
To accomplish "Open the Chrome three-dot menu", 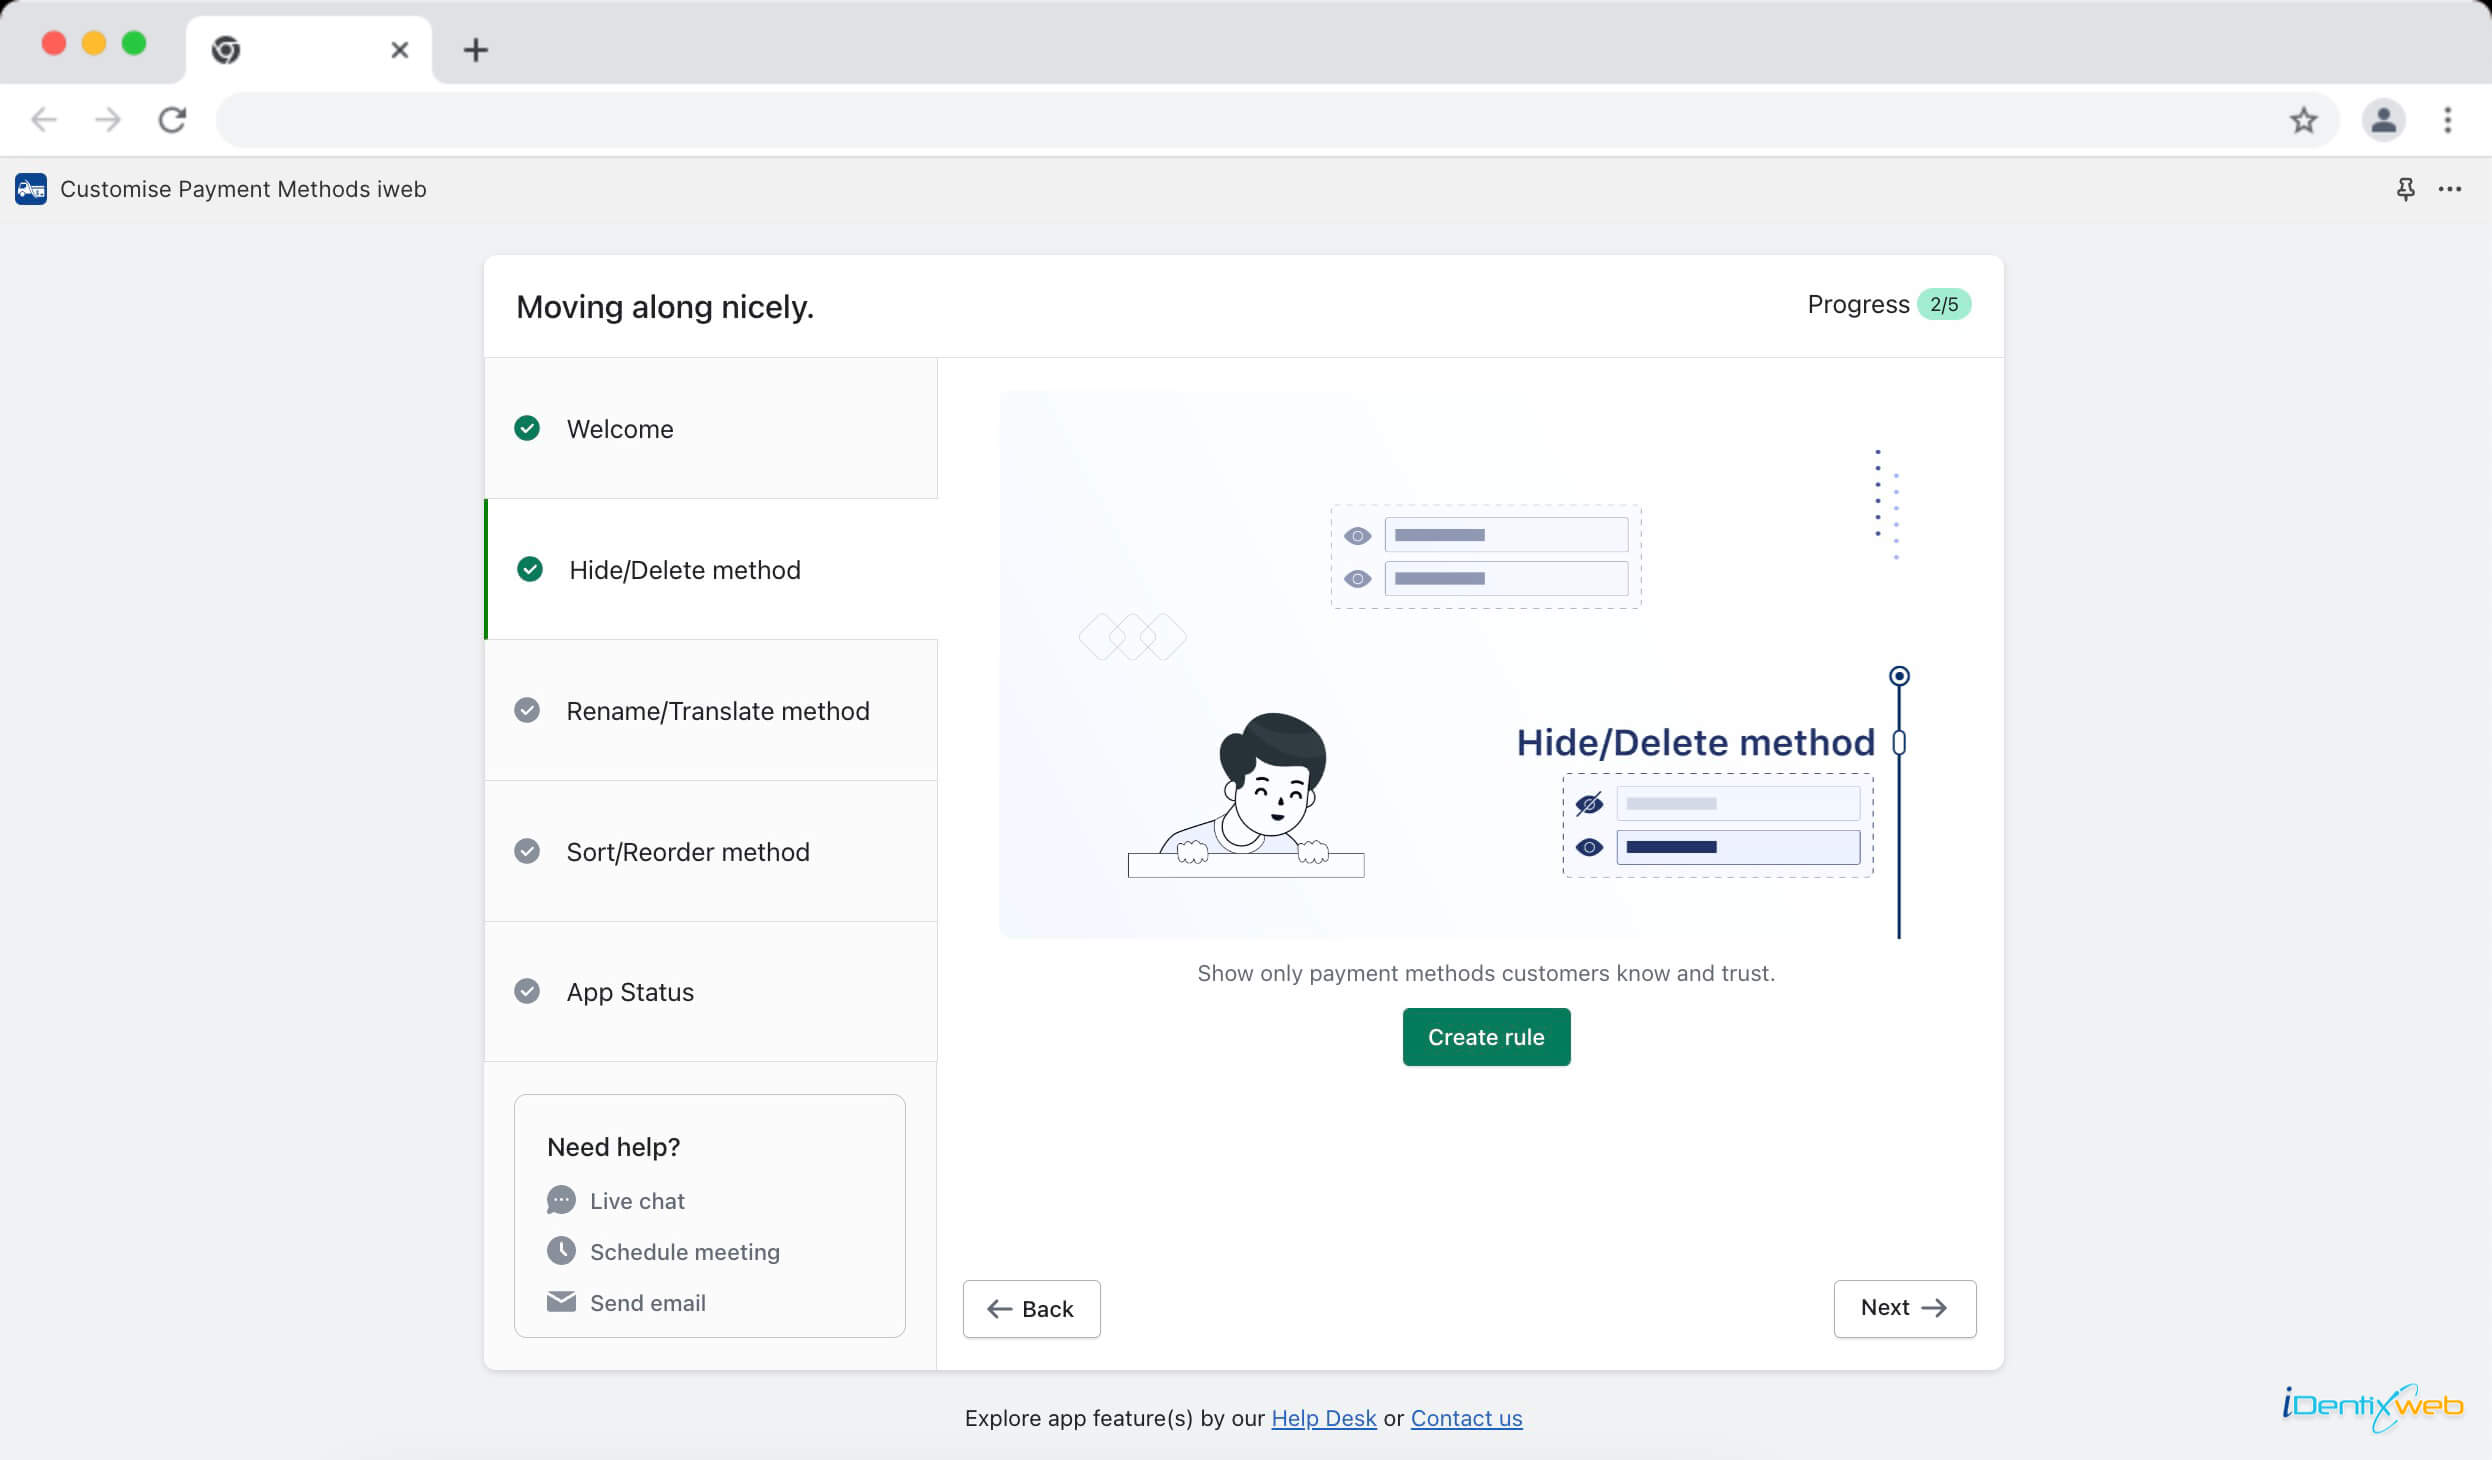I will (x=2447, y=120).
